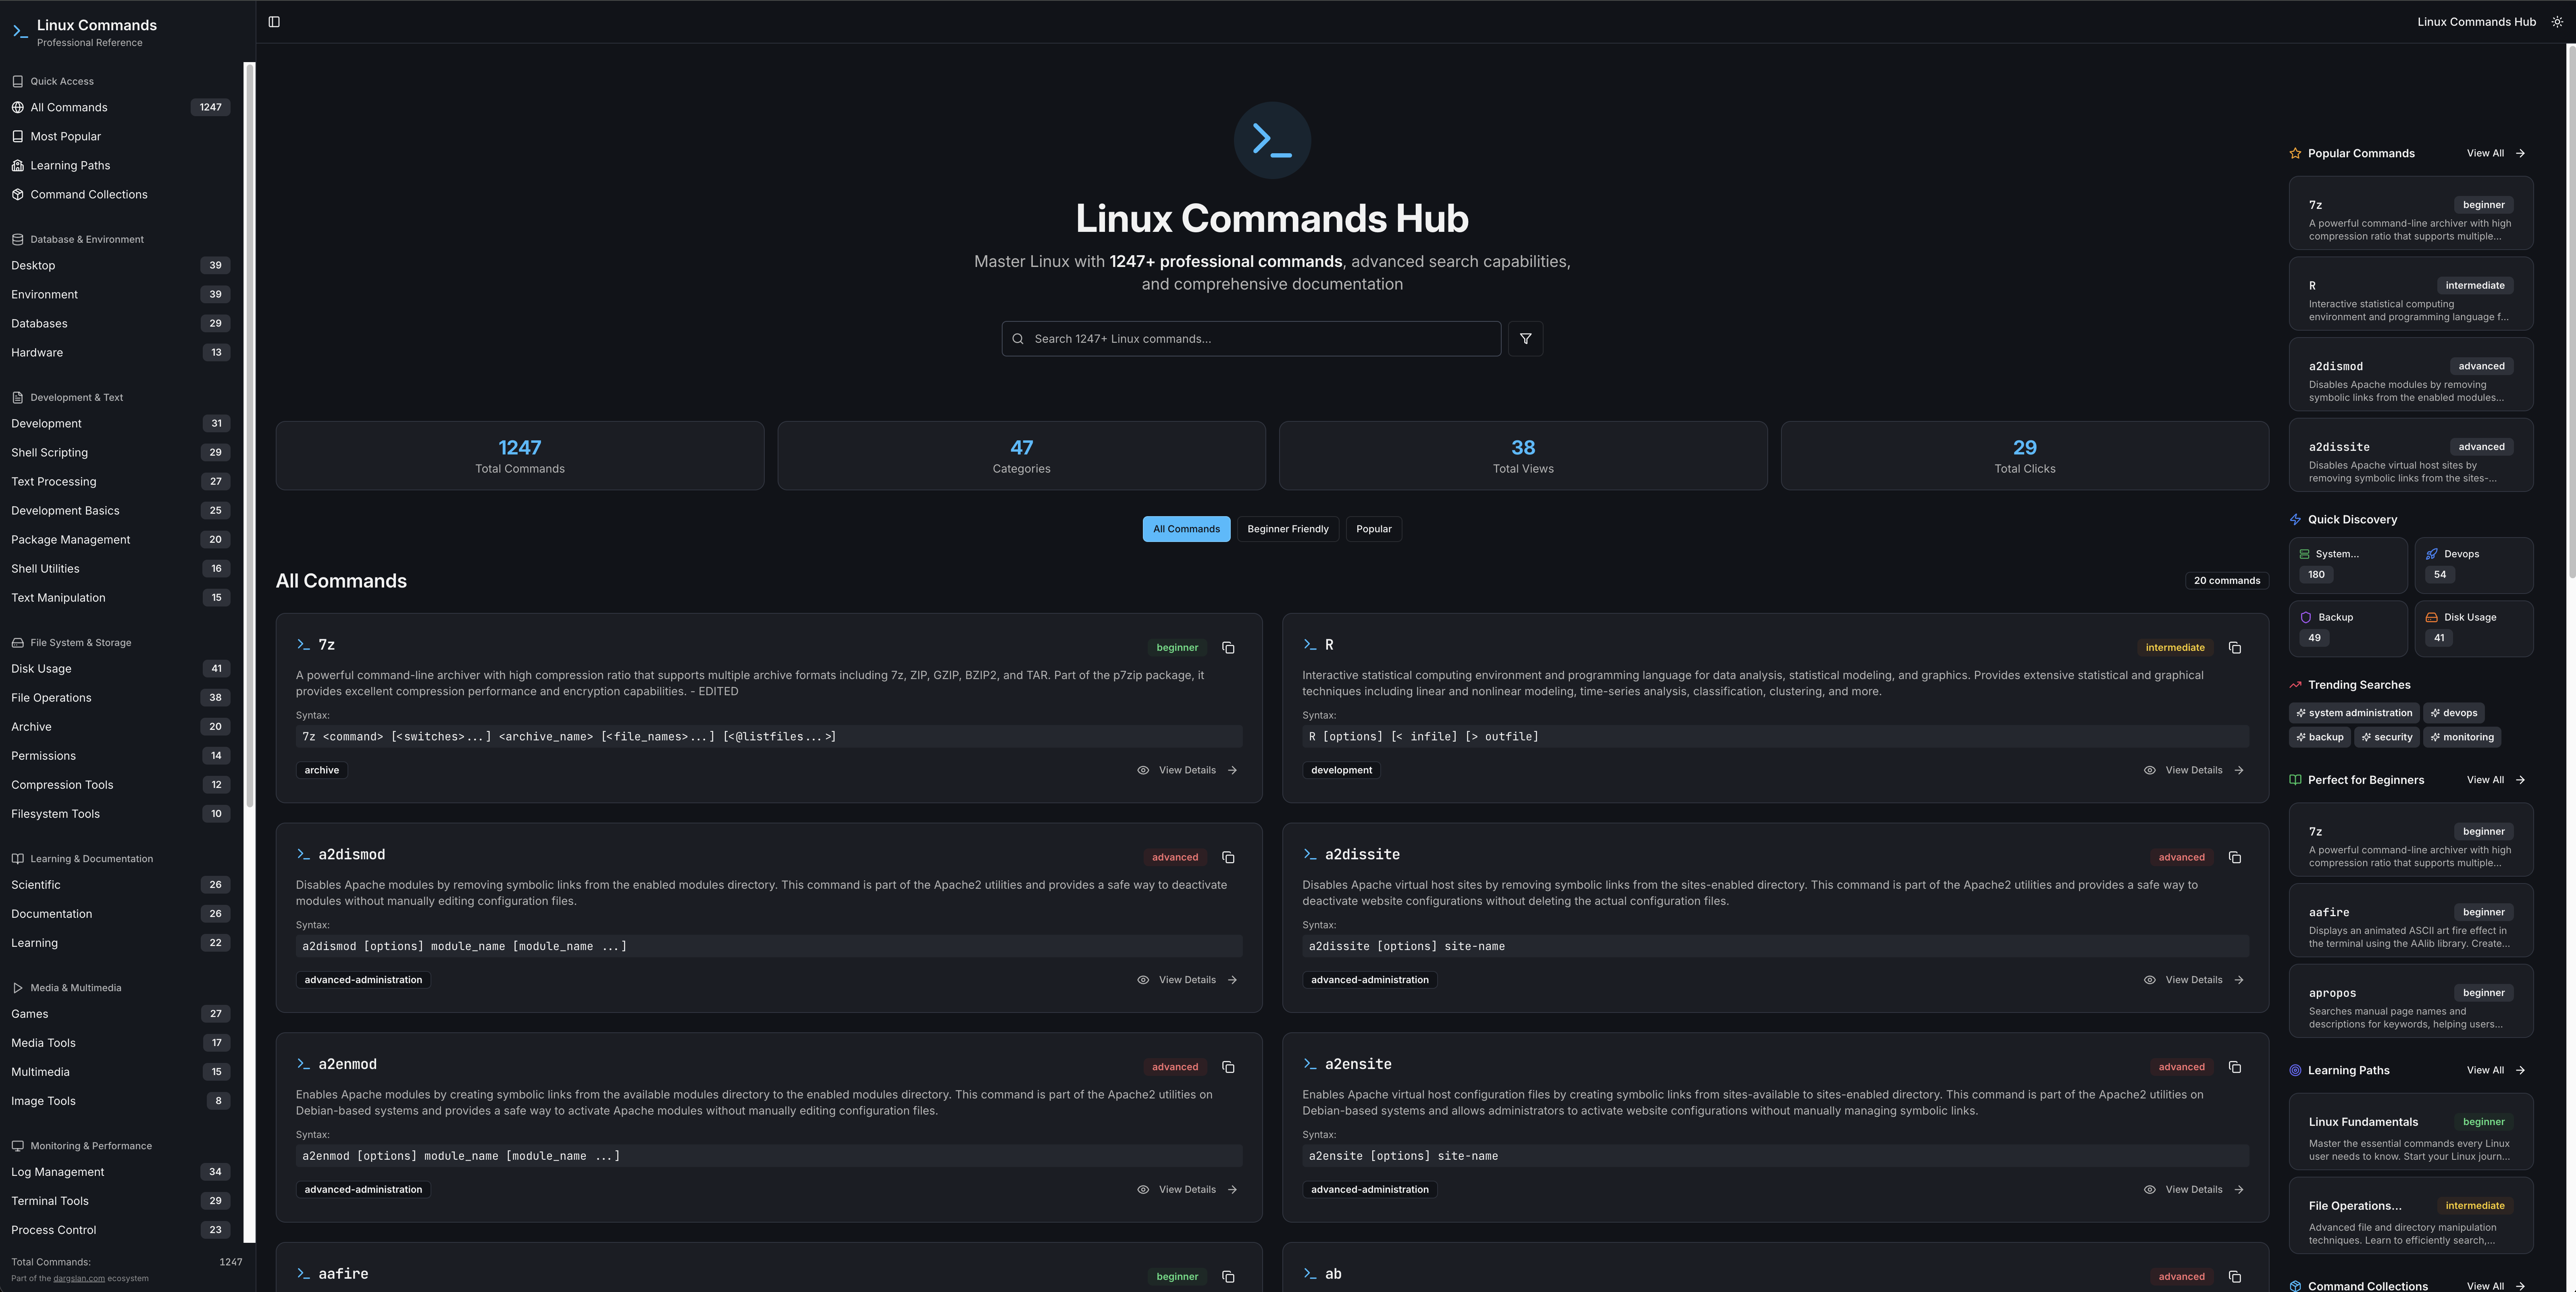Viewport: 2576px width, 1292px height.
Task: Click the command search input field
Action: click(x=1250, y=338)
